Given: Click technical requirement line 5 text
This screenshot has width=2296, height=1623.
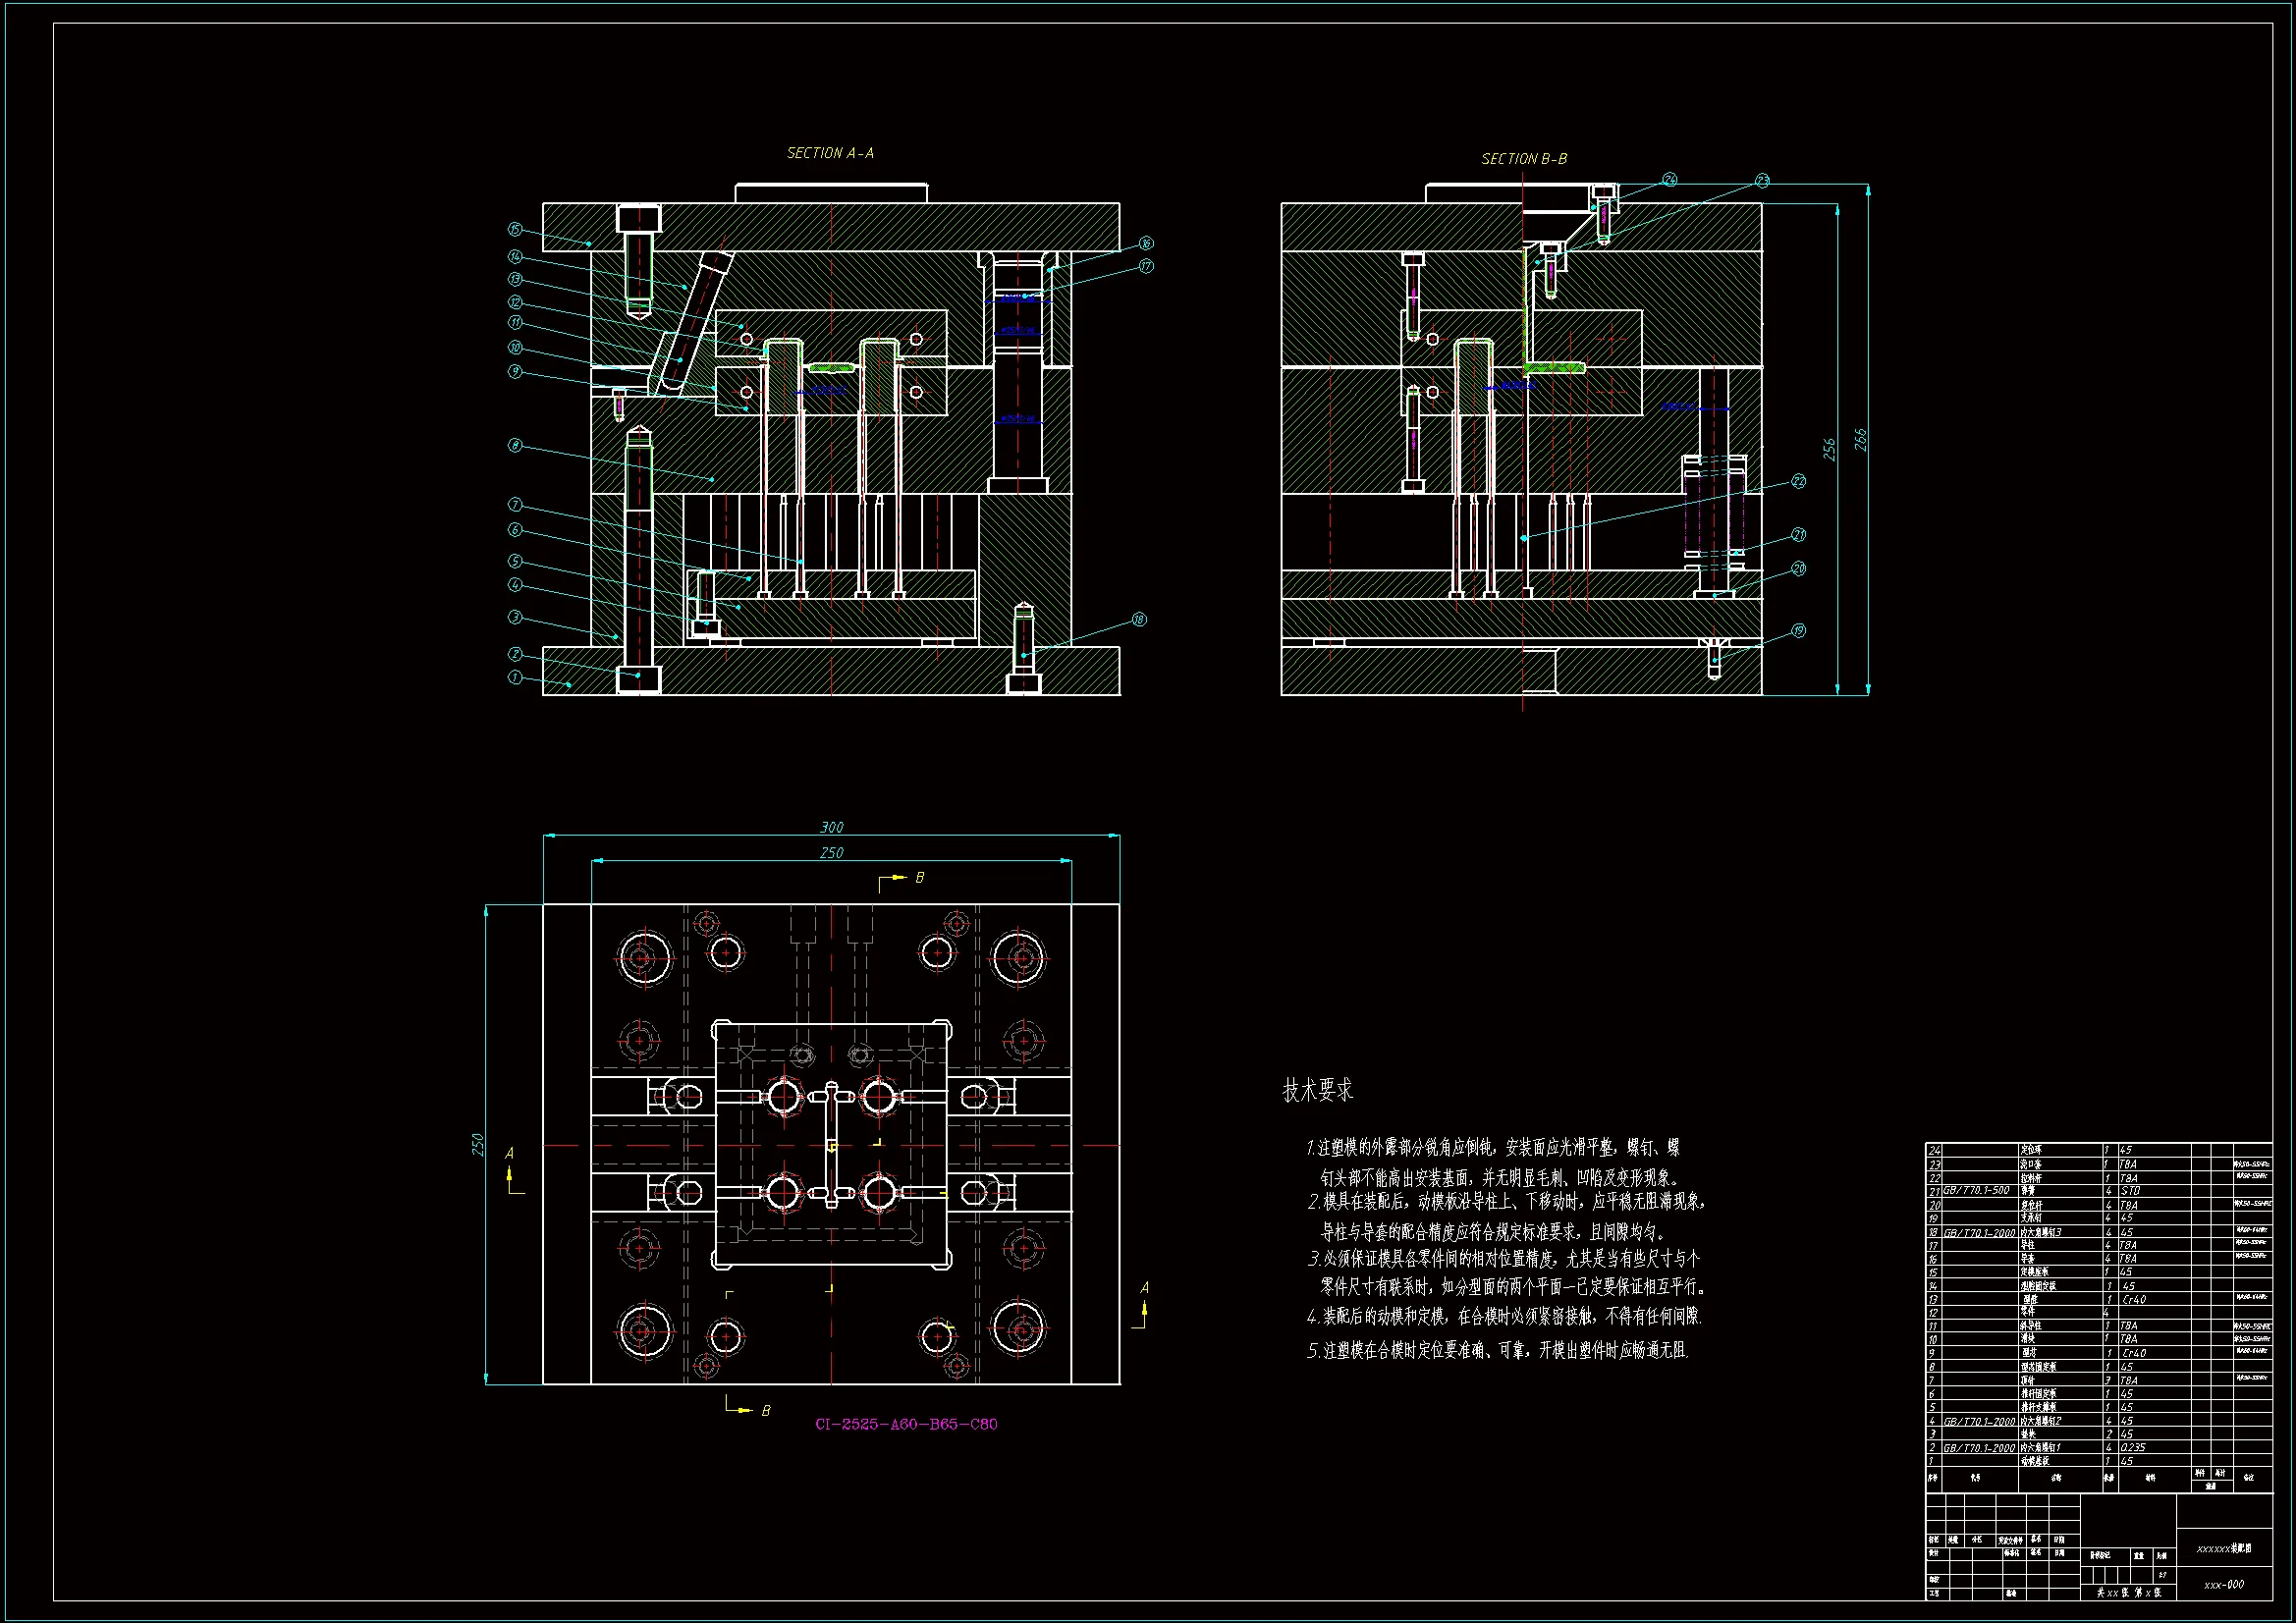Looking at the screenshot, I should [x=1498, y=1351].
